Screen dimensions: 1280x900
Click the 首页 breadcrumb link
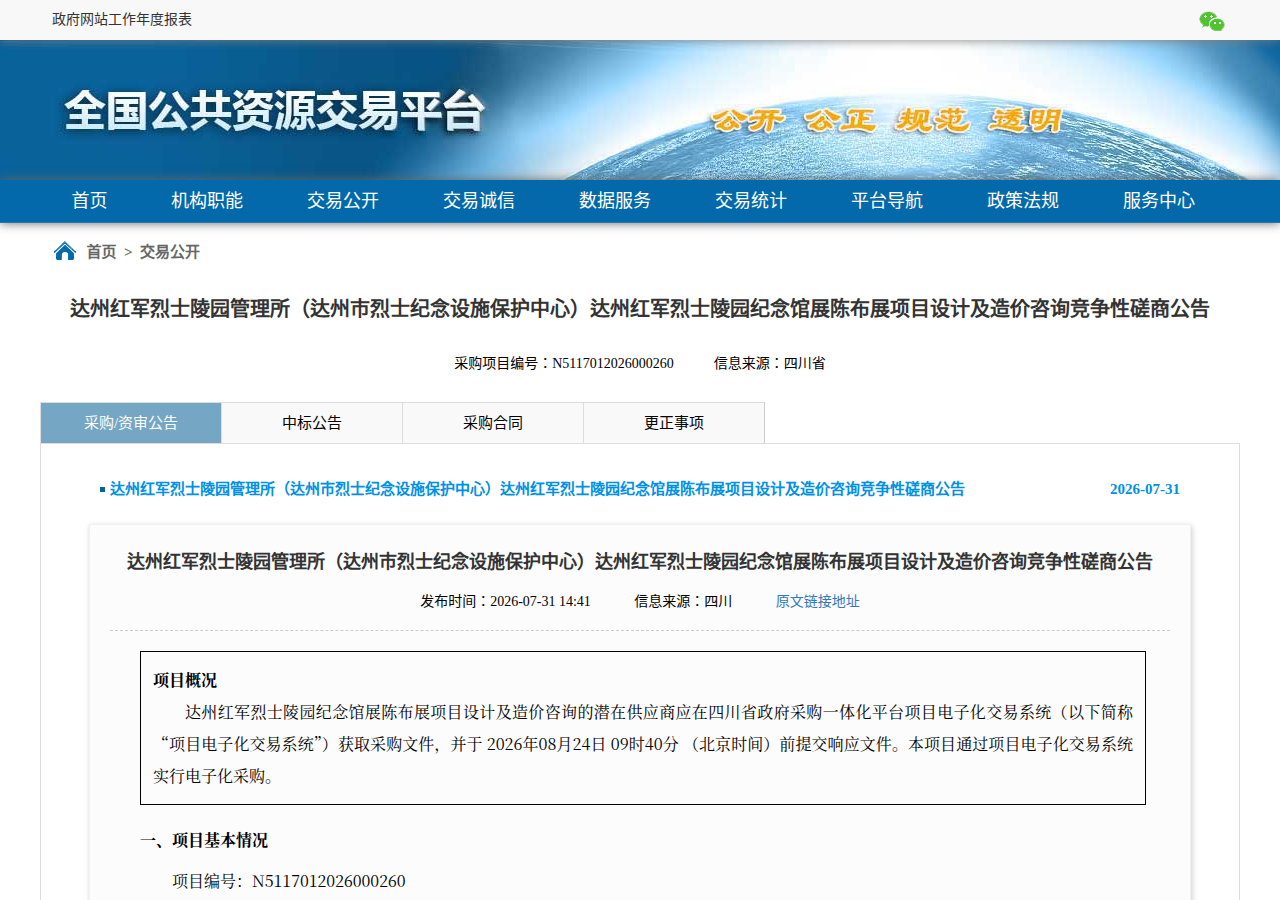[x=101, y=252]
